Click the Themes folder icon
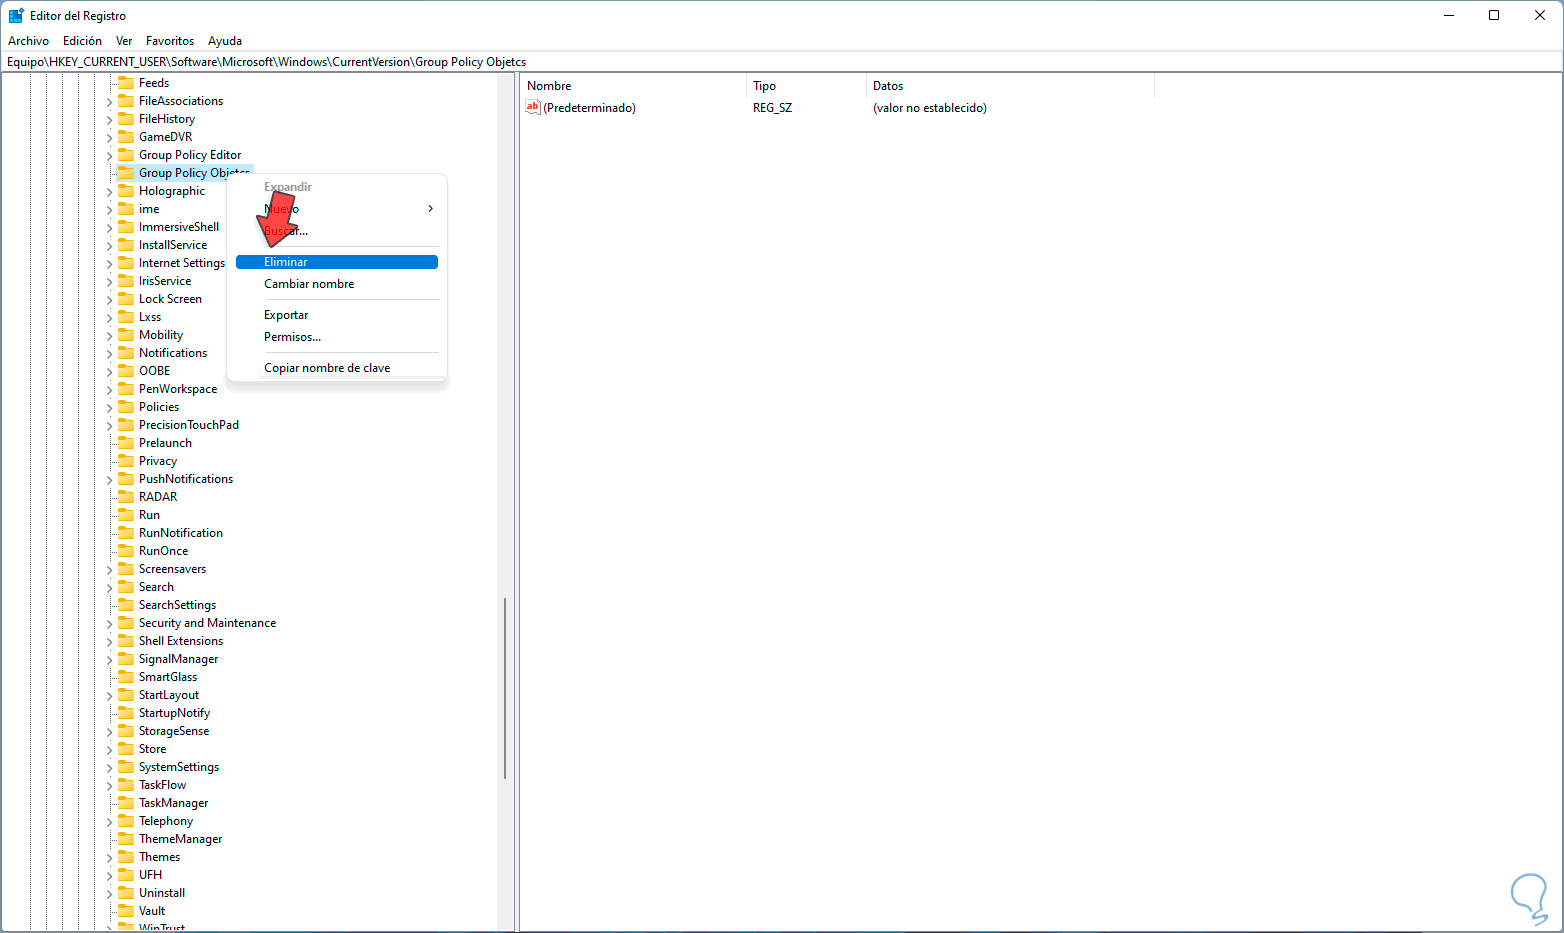The height and width of the screenshot is (933, 1564). (126, 857)
